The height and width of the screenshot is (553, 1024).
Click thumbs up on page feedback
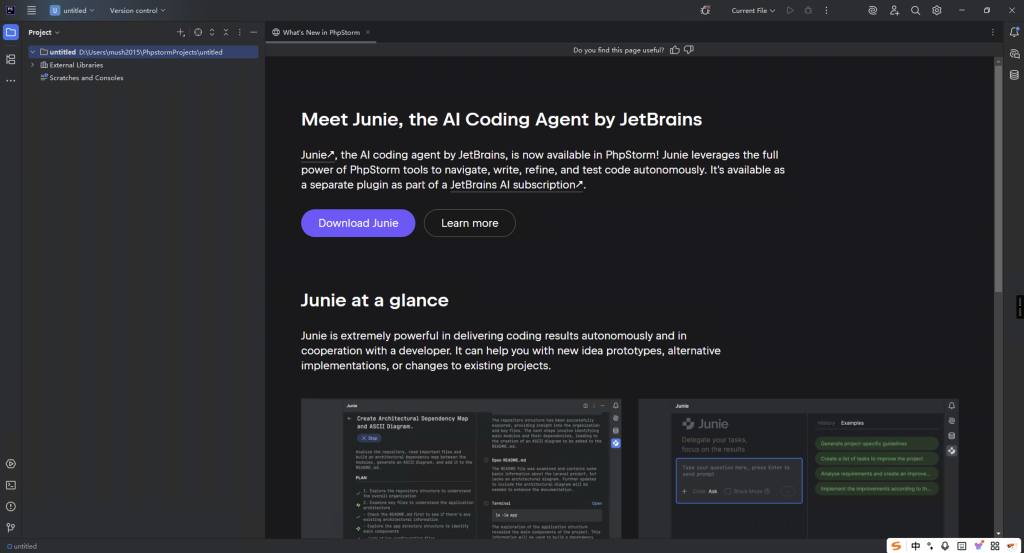pos(675,50)
